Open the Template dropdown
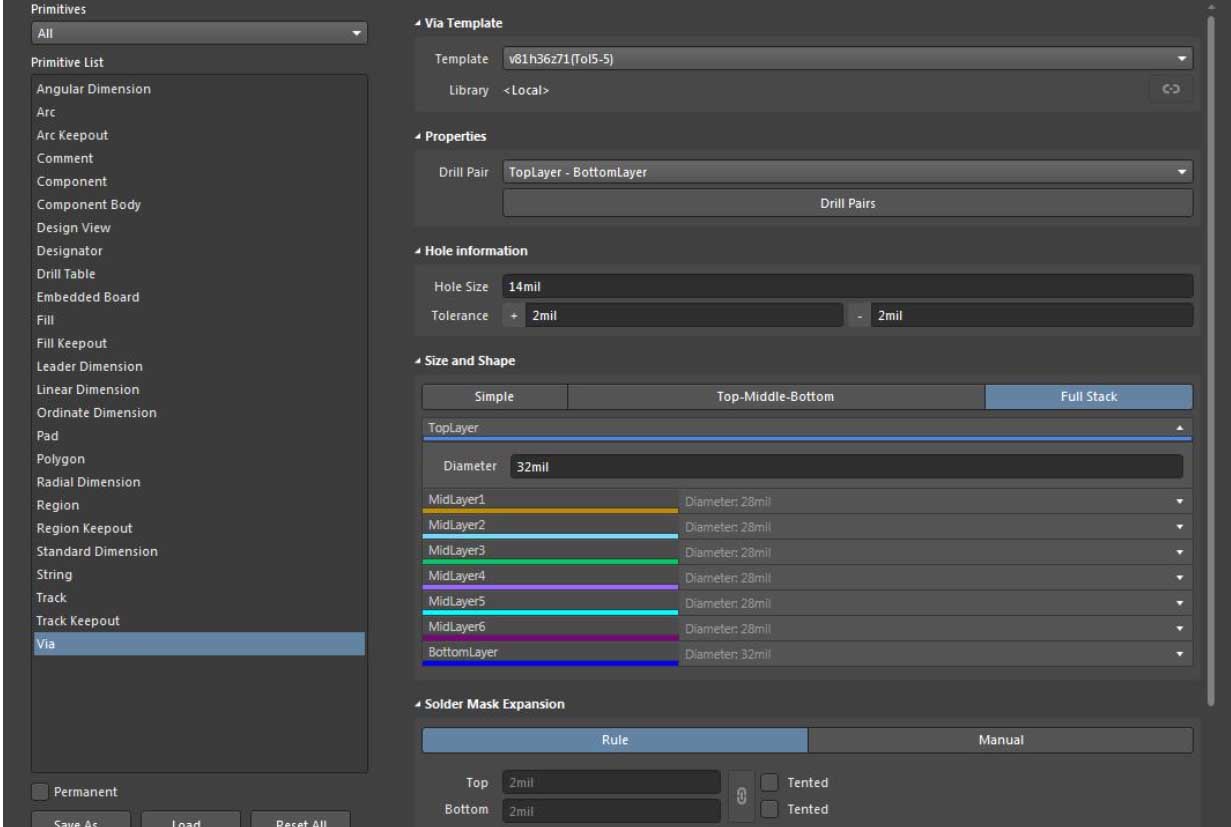Viewport: 1231px width, 827px height. 1181,59
